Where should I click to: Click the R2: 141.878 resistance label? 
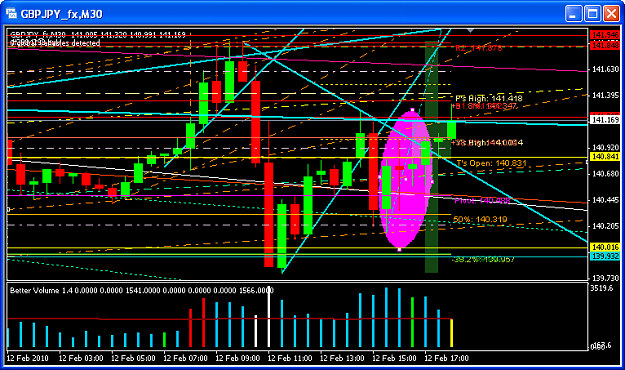(479, 48)
